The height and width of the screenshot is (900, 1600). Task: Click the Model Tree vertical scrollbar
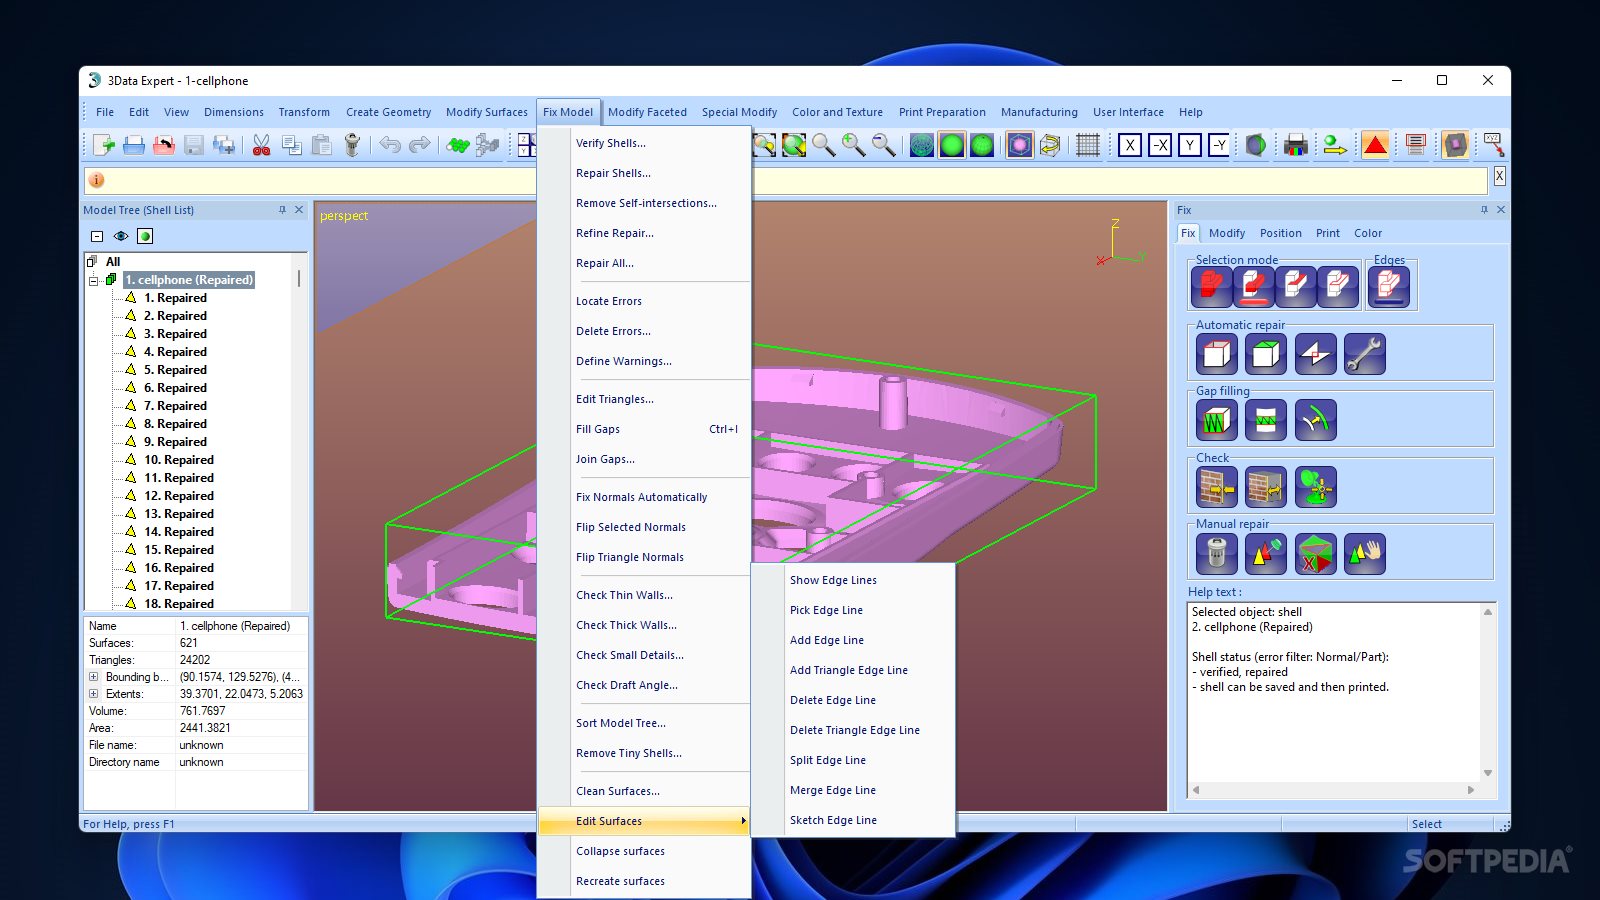299,430
